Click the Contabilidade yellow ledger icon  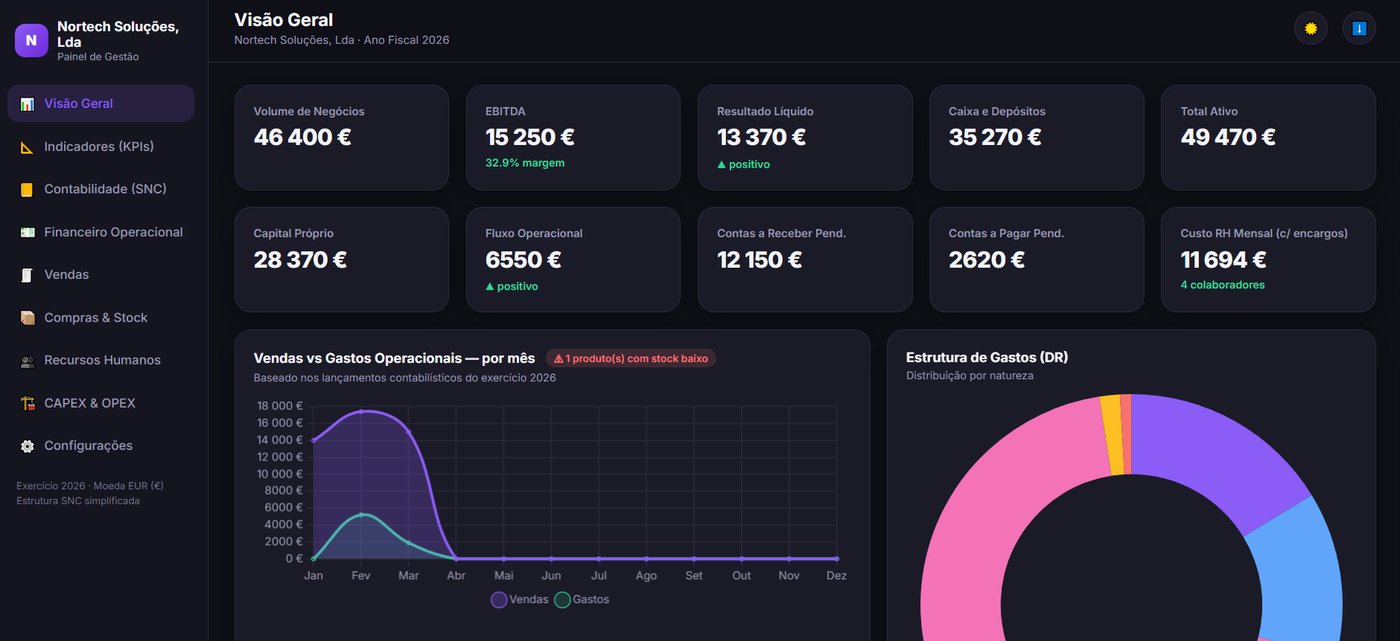point(27,190)
